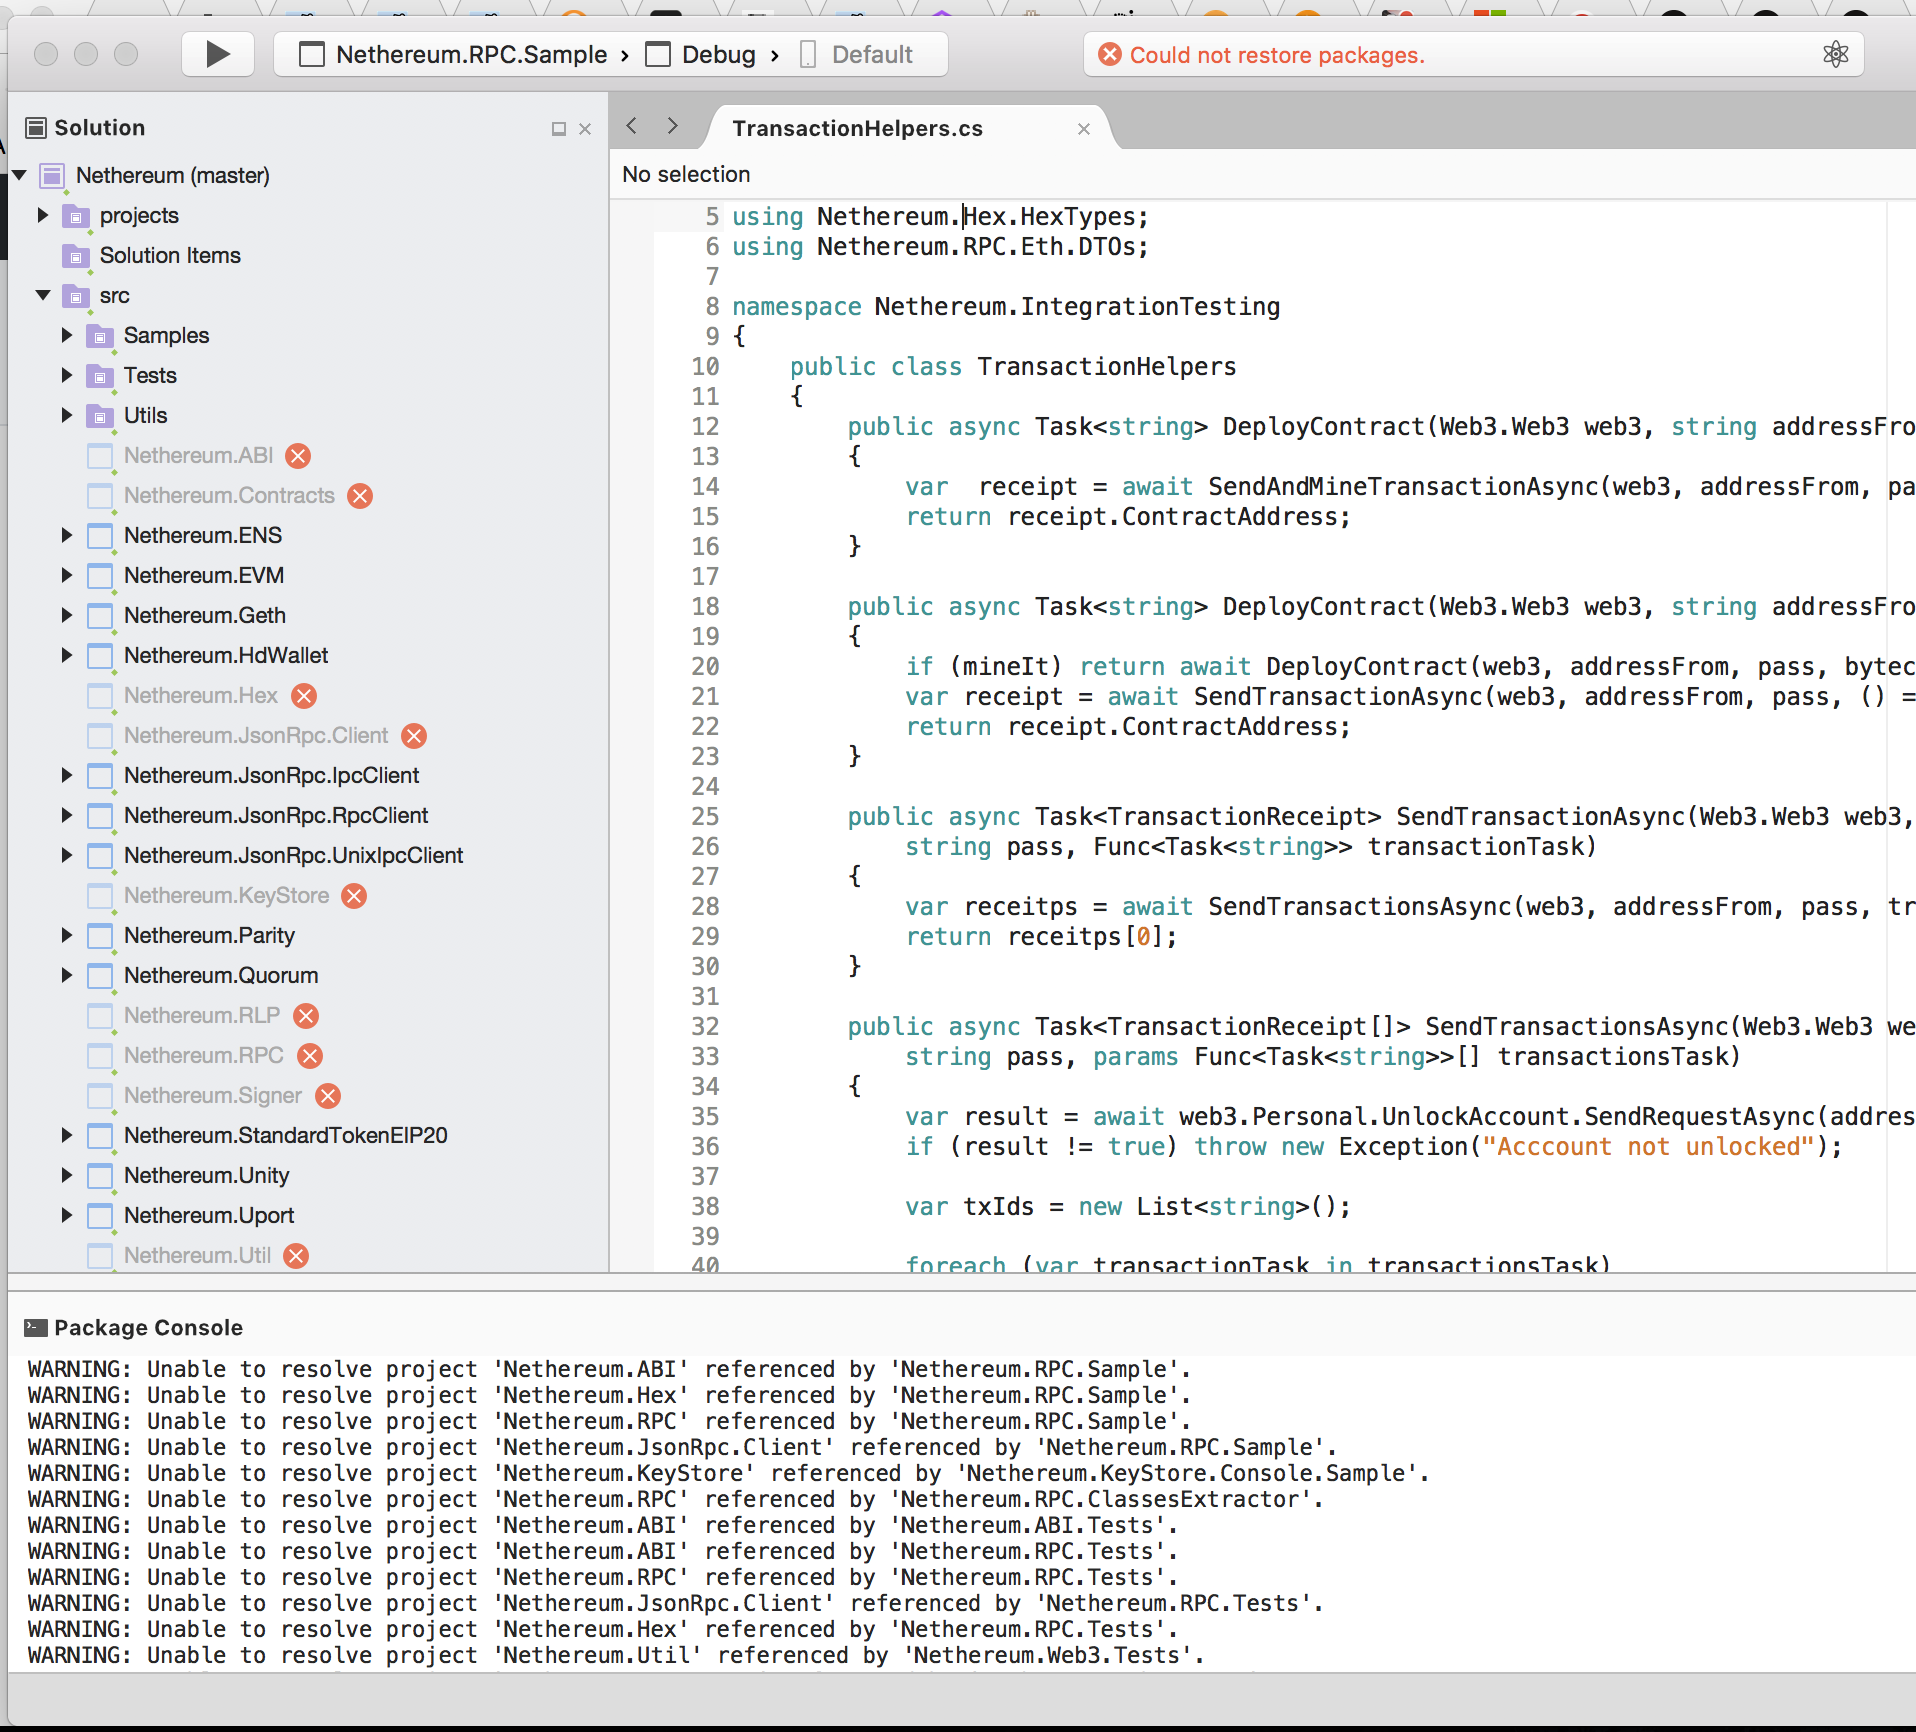Collapse the src folder

point(42,295)
